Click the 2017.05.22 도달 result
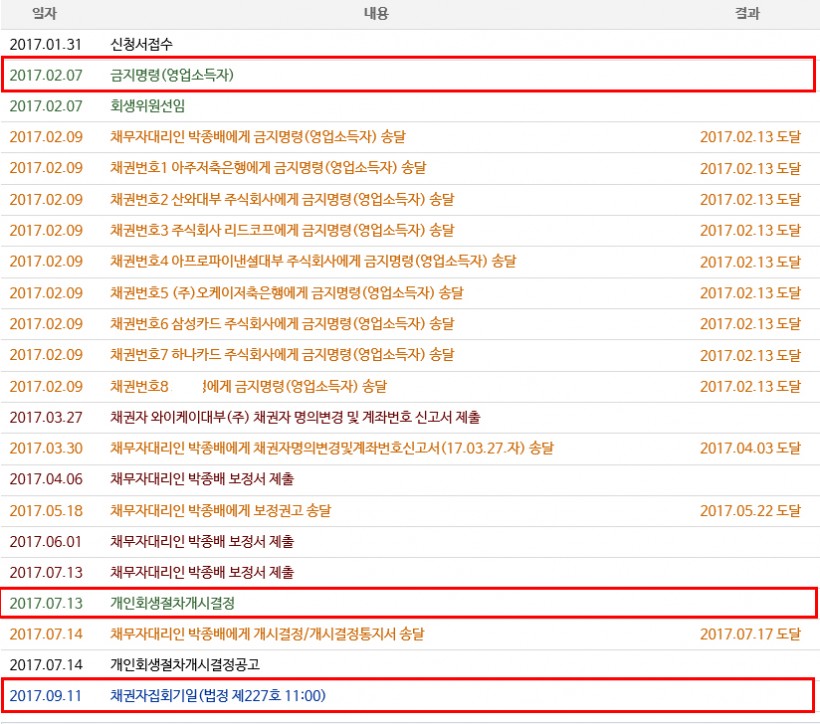Viewport: 820px width, 724px height. (x=750, y=511)
